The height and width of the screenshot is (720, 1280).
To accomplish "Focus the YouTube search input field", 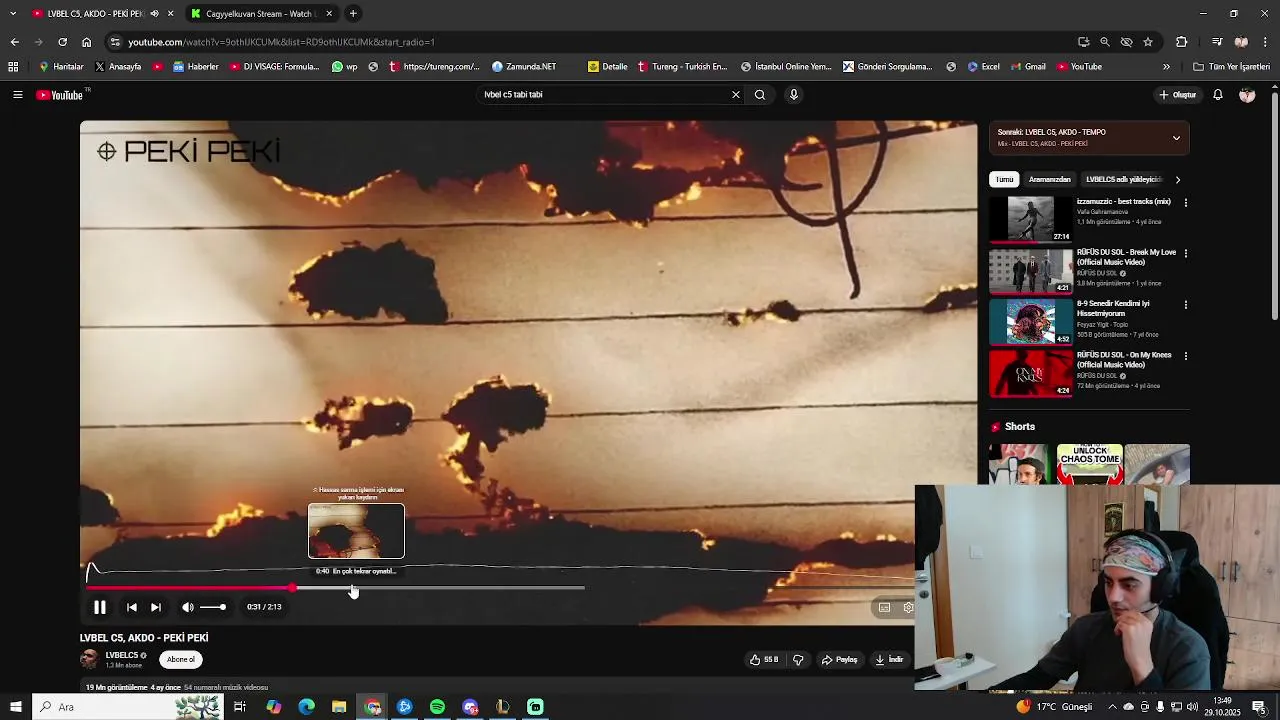I will [x=603, y=95].
